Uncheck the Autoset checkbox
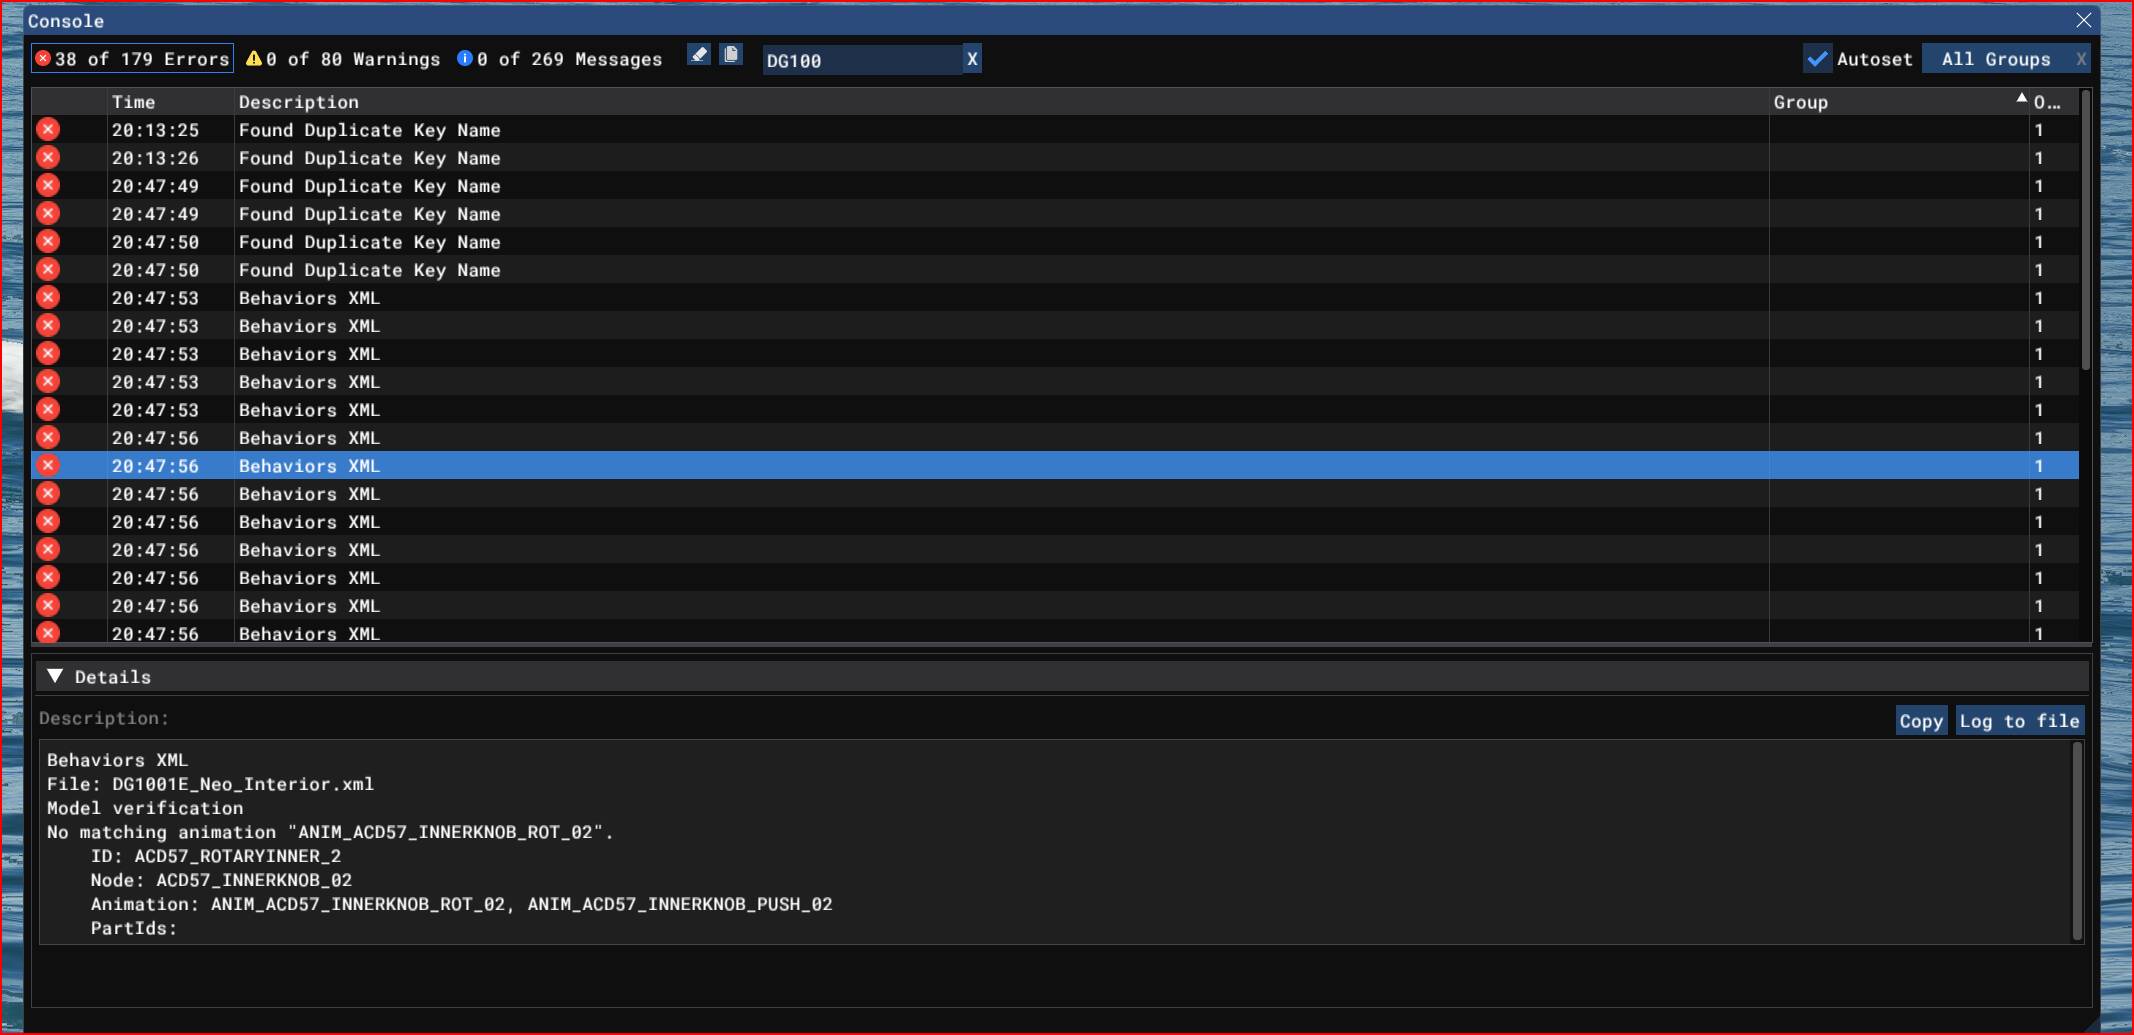This screenshot has height=1035, width=2134. [1817, 59]
